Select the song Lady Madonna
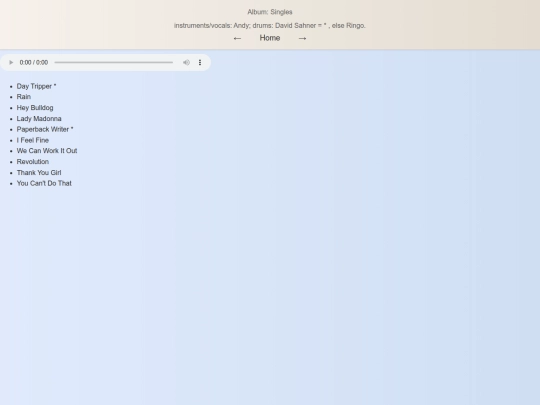The height and width of the screenshot is (405, 540). tap(39, 118)
